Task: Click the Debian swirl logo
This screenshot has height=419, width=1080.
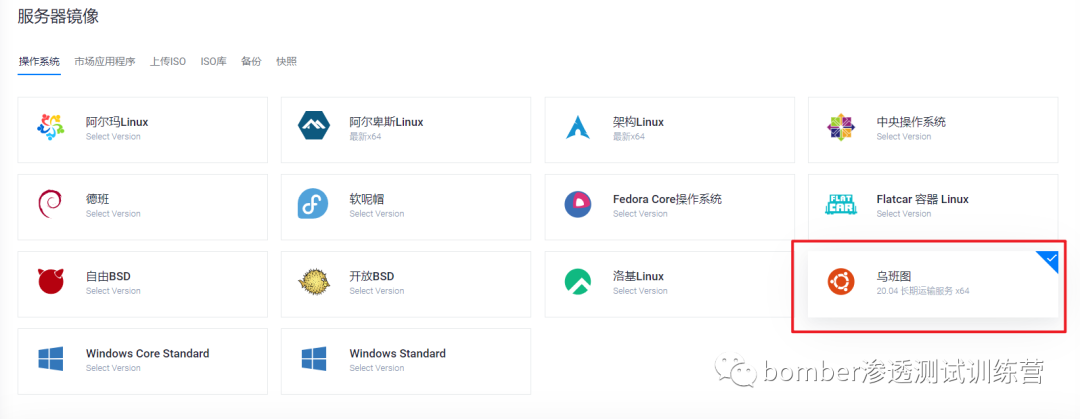Action: point(50,205)
